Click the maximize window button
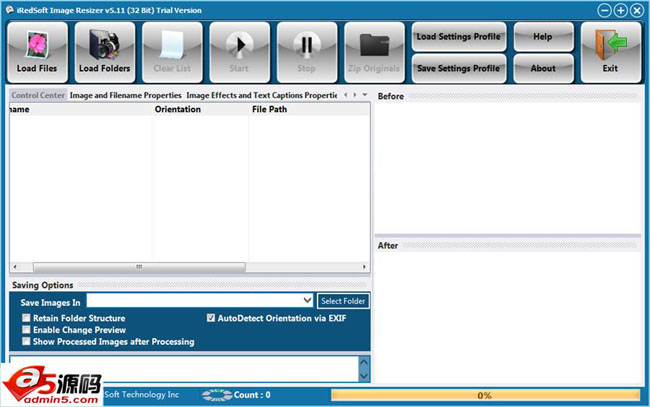 click(621, 10)
